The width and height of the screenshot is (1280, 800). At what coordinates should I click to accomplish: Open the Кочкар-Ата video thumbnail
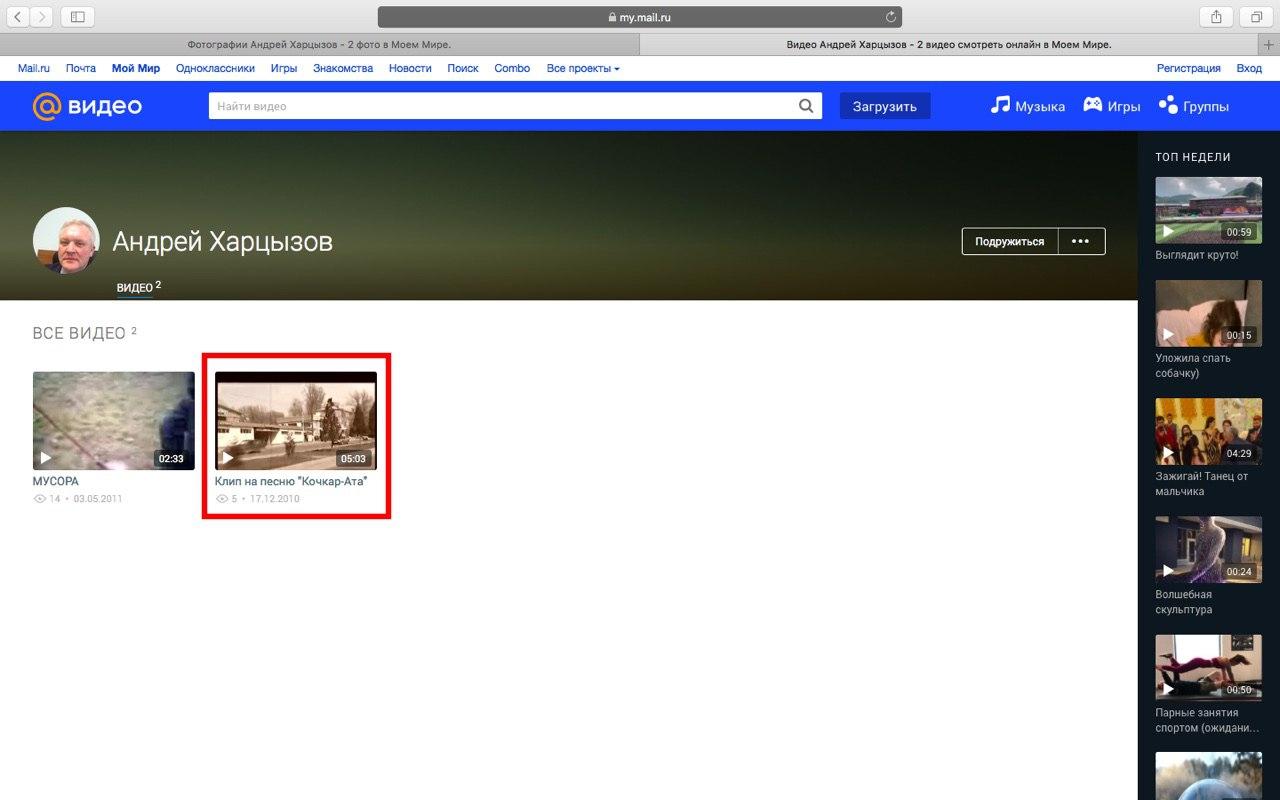[296, 421]
